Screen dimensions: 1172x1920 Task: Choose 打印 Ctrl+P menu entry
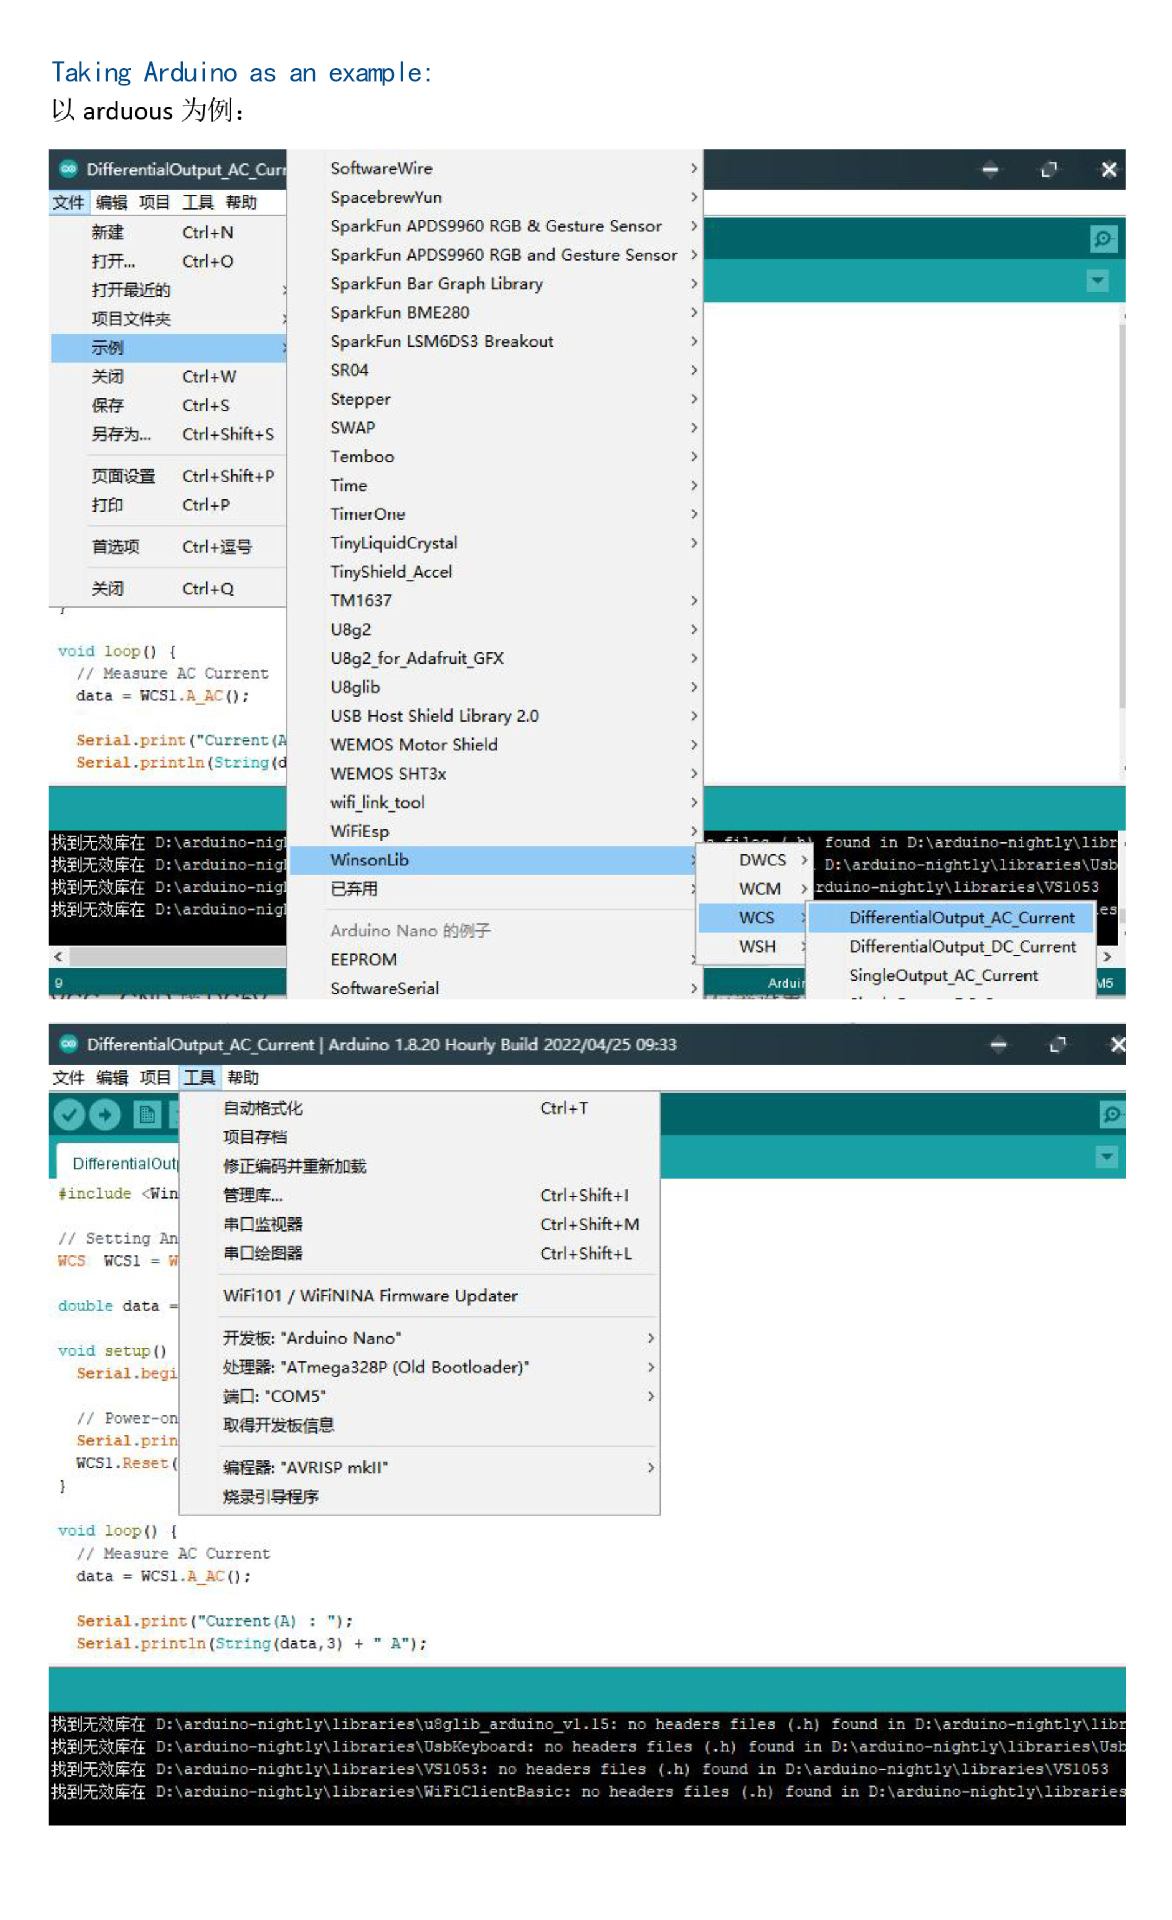[168, 505]
